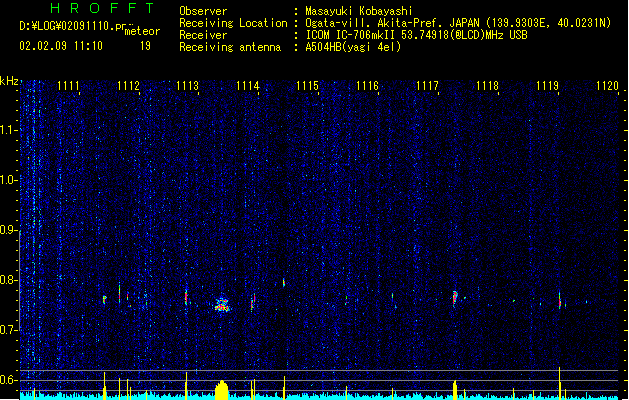Click antenna value A504HB(yagi 4el)
Image resolution: width=629 pixels, height=400 pixels.
[353, 47]
